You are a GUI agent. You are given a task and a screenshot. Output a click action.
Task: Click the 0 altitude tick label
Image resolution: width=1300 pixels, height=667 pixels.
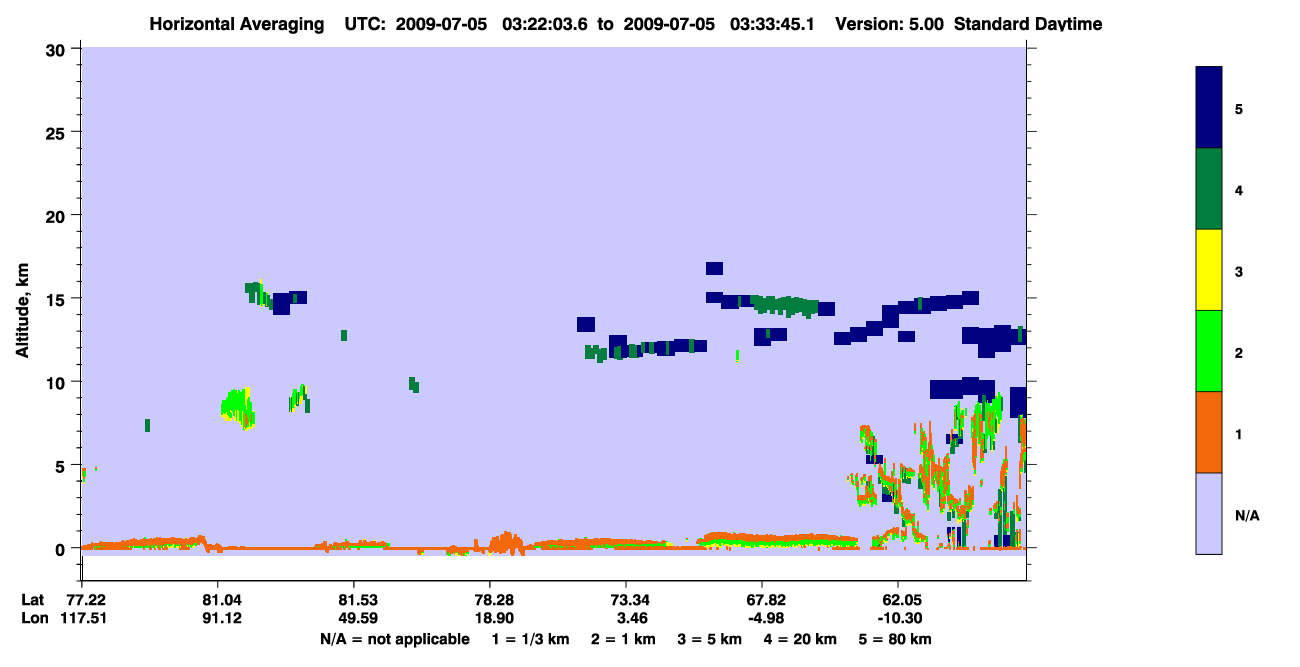pyautogui.click(x=63, y=549)
